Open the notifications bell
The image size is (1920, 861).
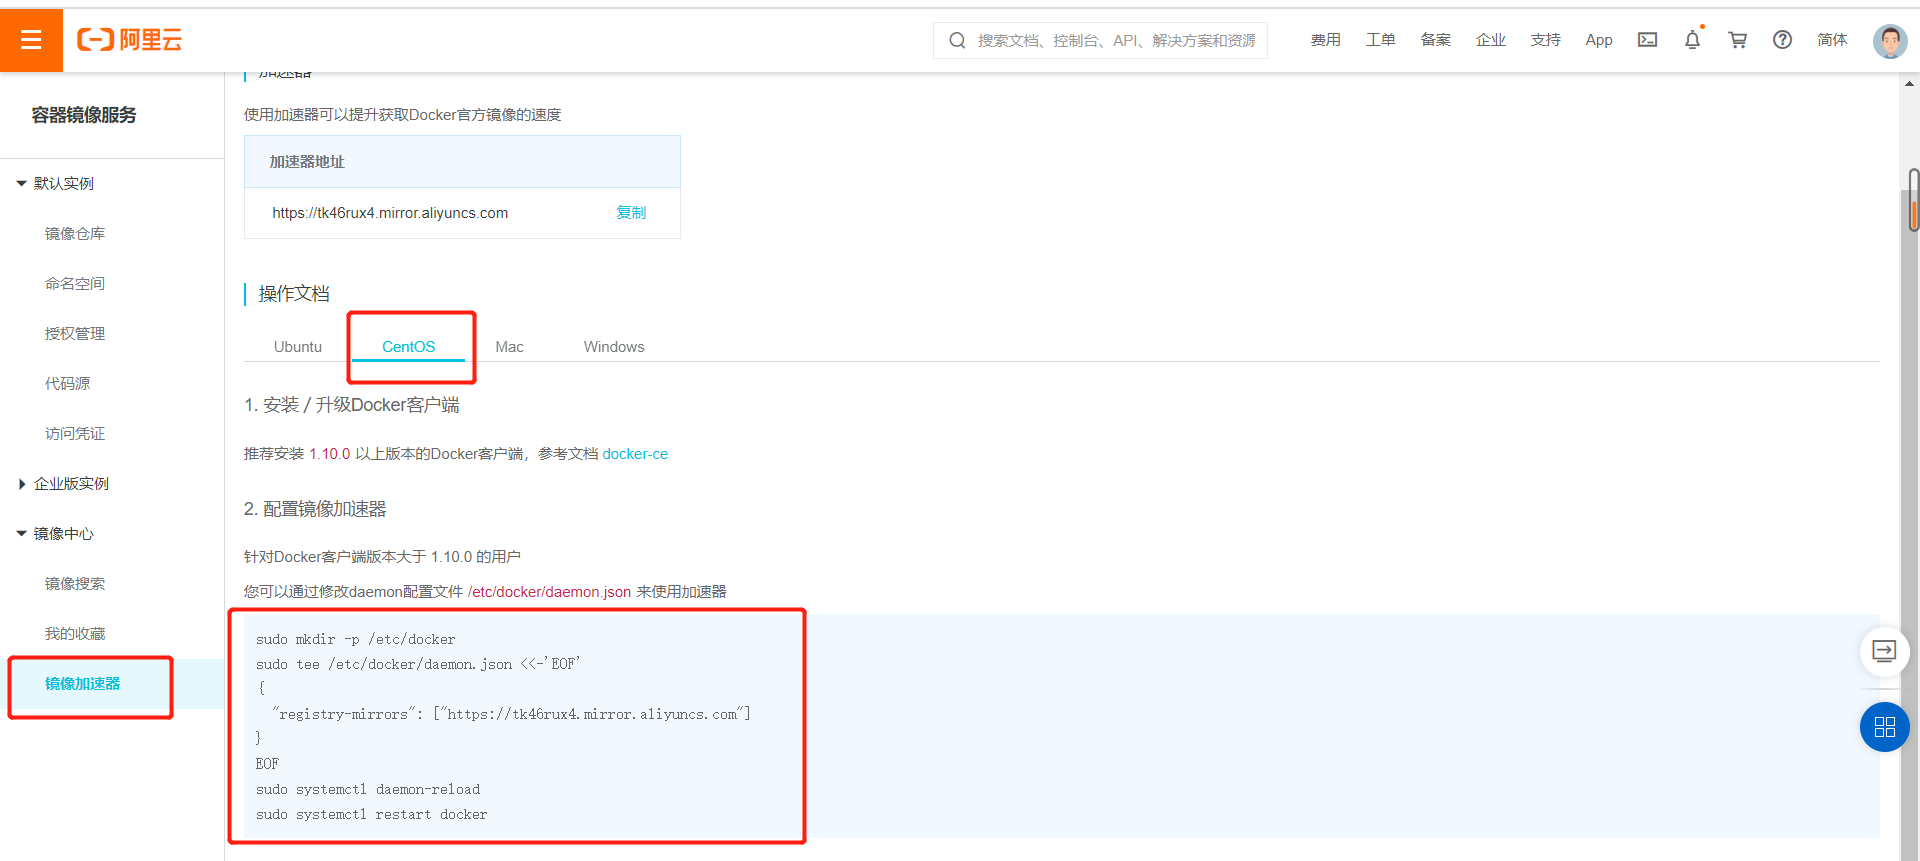click(1692, 40)
